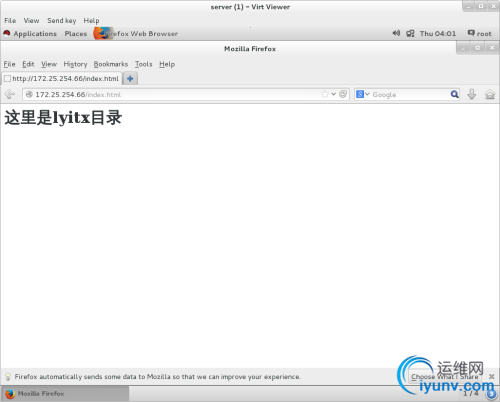
Task: Open the Applications menu
Action: [35, 34]
